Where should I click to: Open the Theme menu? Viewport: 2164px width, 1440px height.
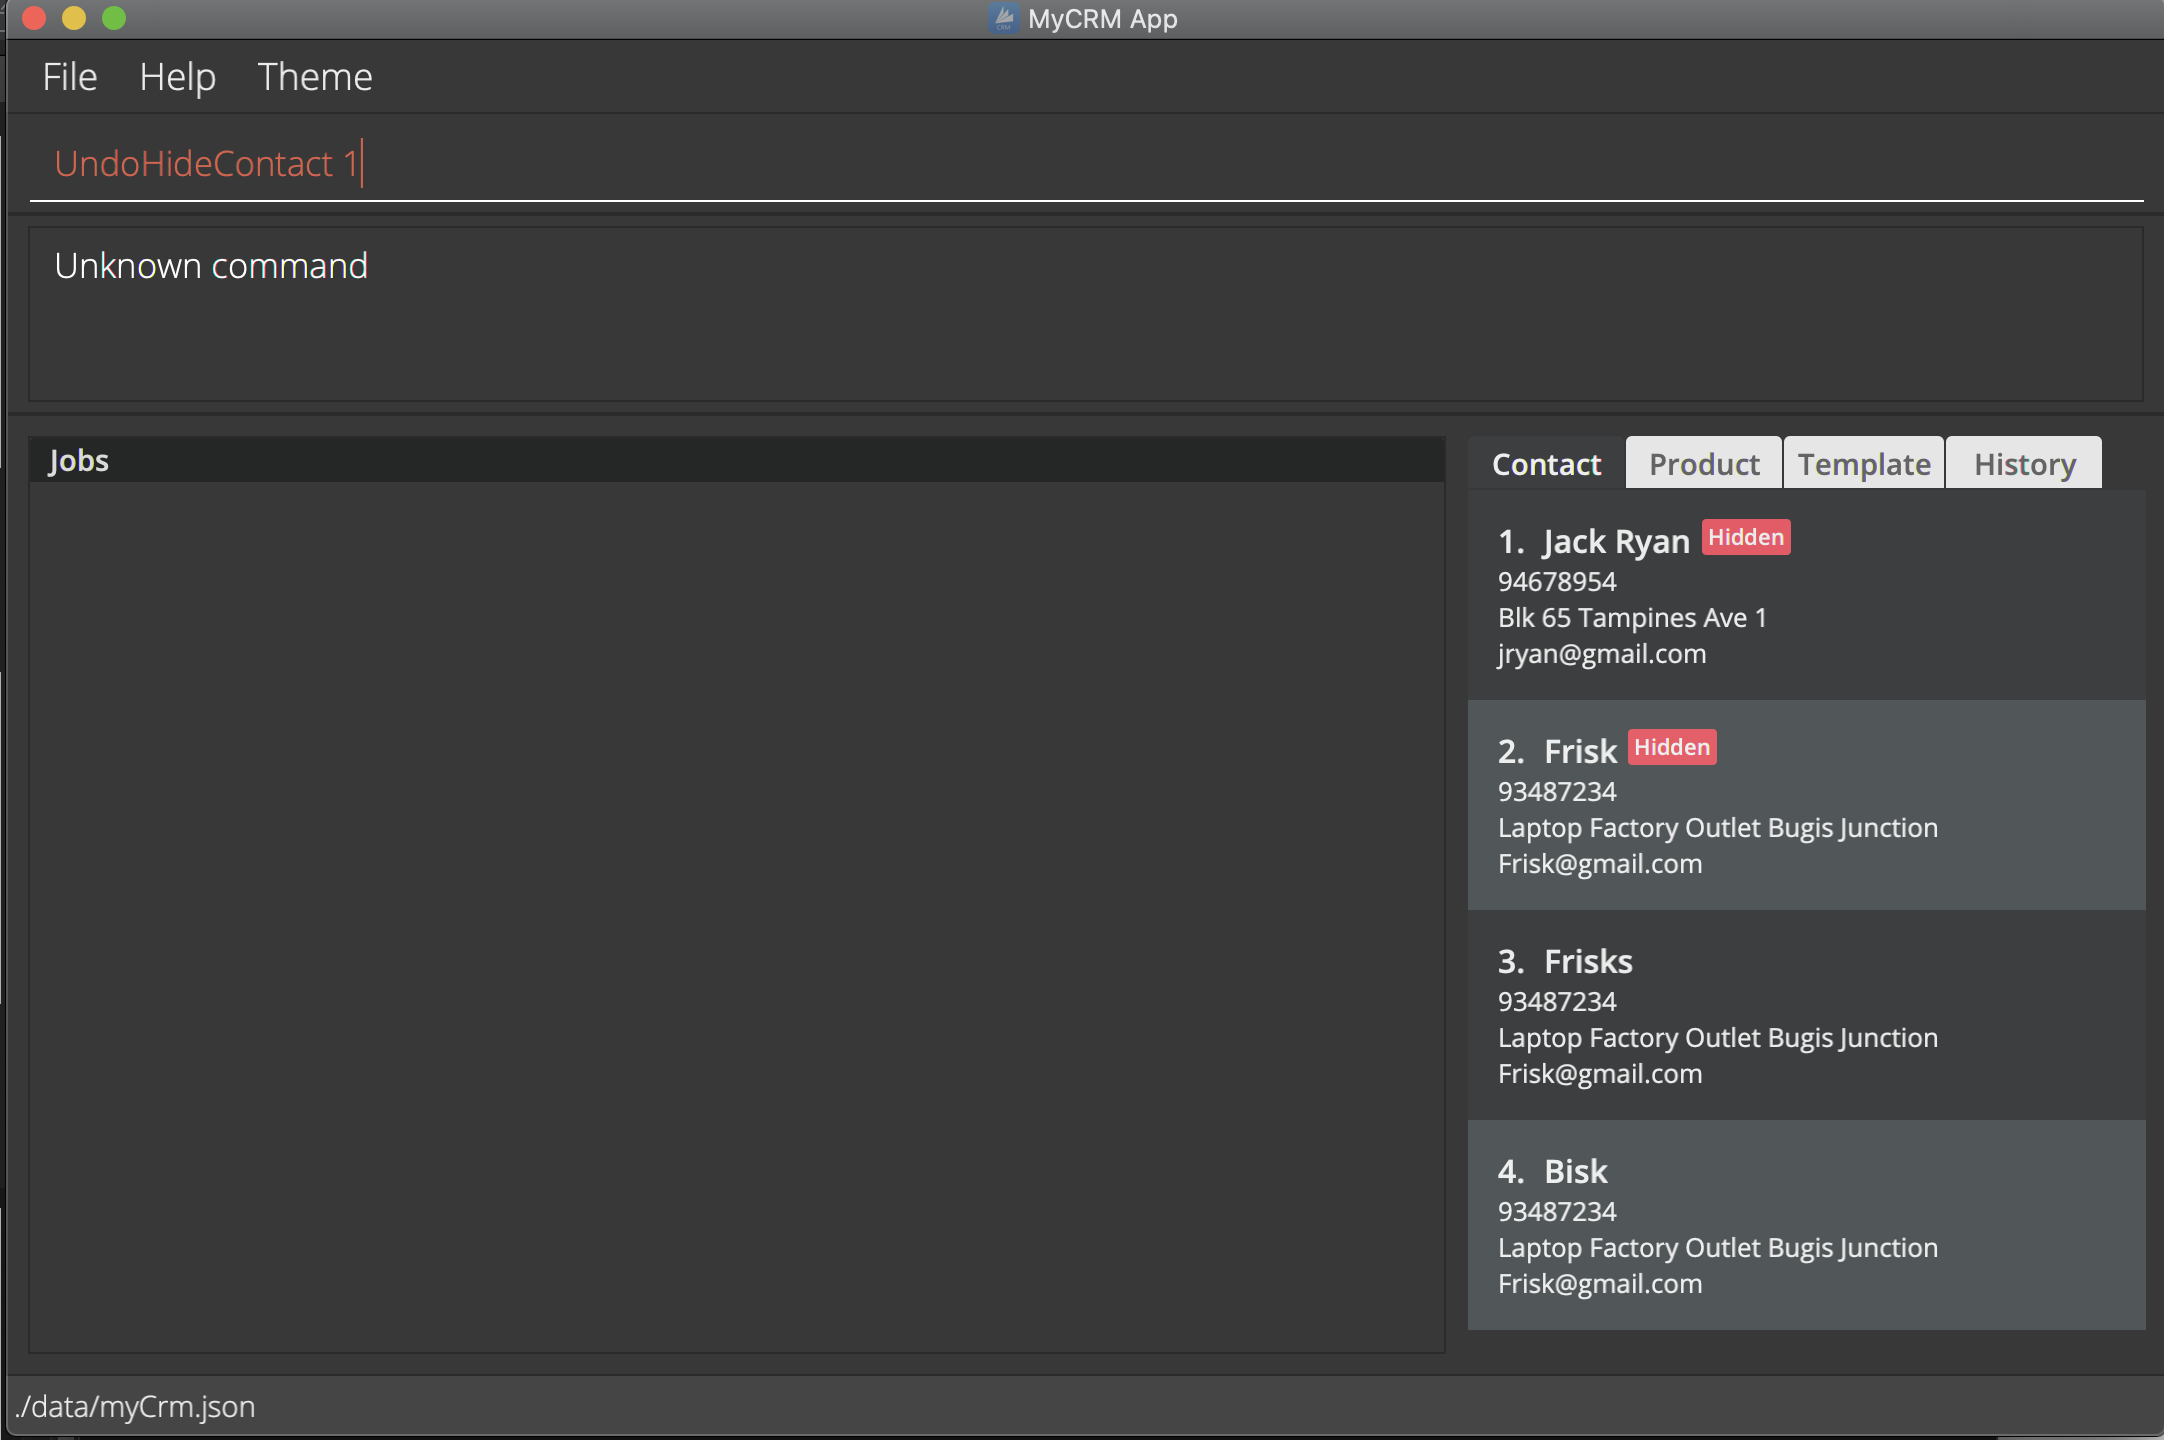point(315,77)
